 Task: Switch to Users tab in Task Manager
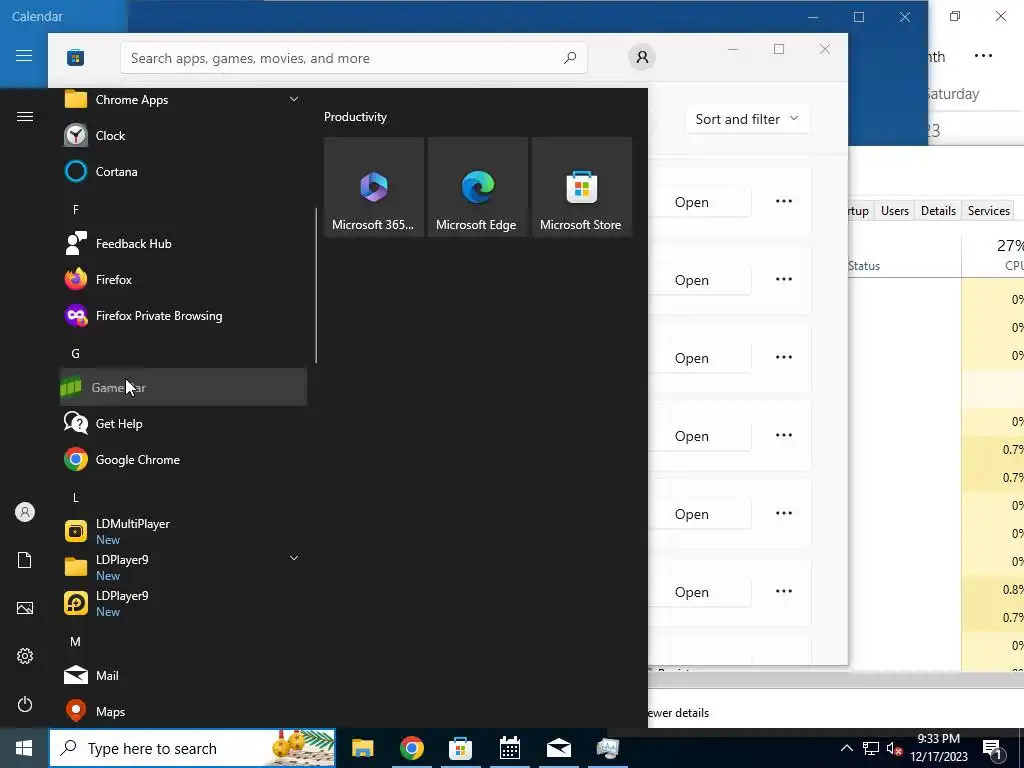(895, 211)
